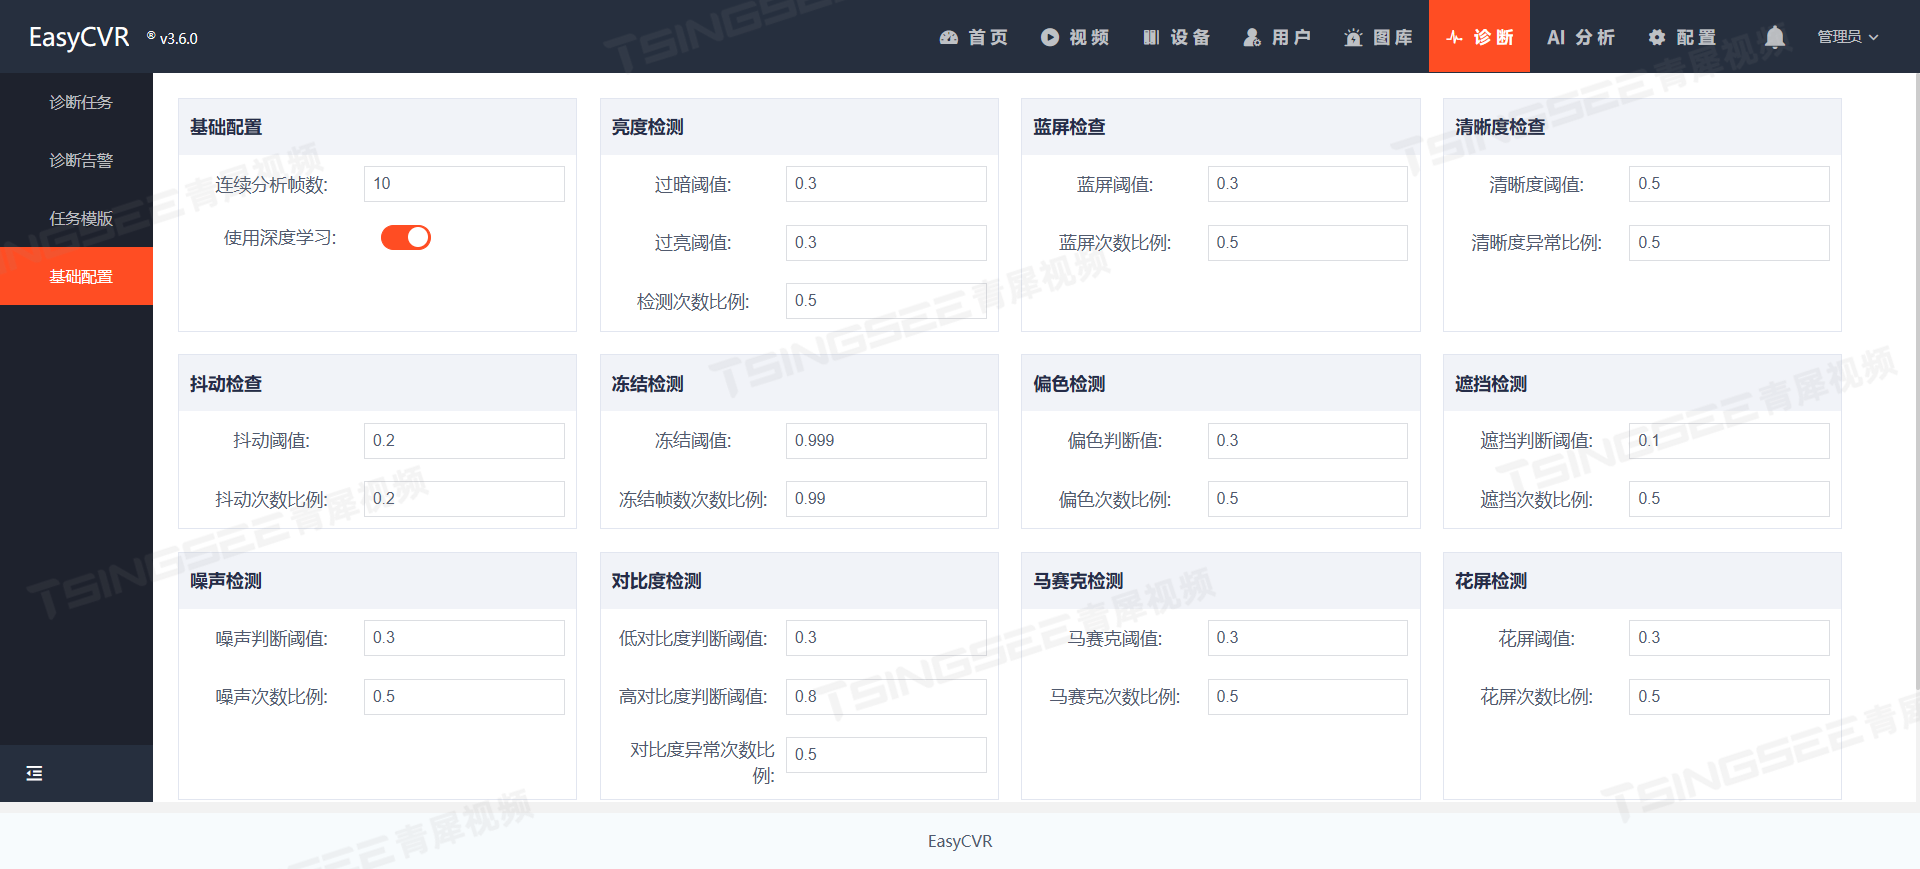Click the alarm light icon next to 图库
Viewport: 1920px width, 869px height.
coord(1353,37)
